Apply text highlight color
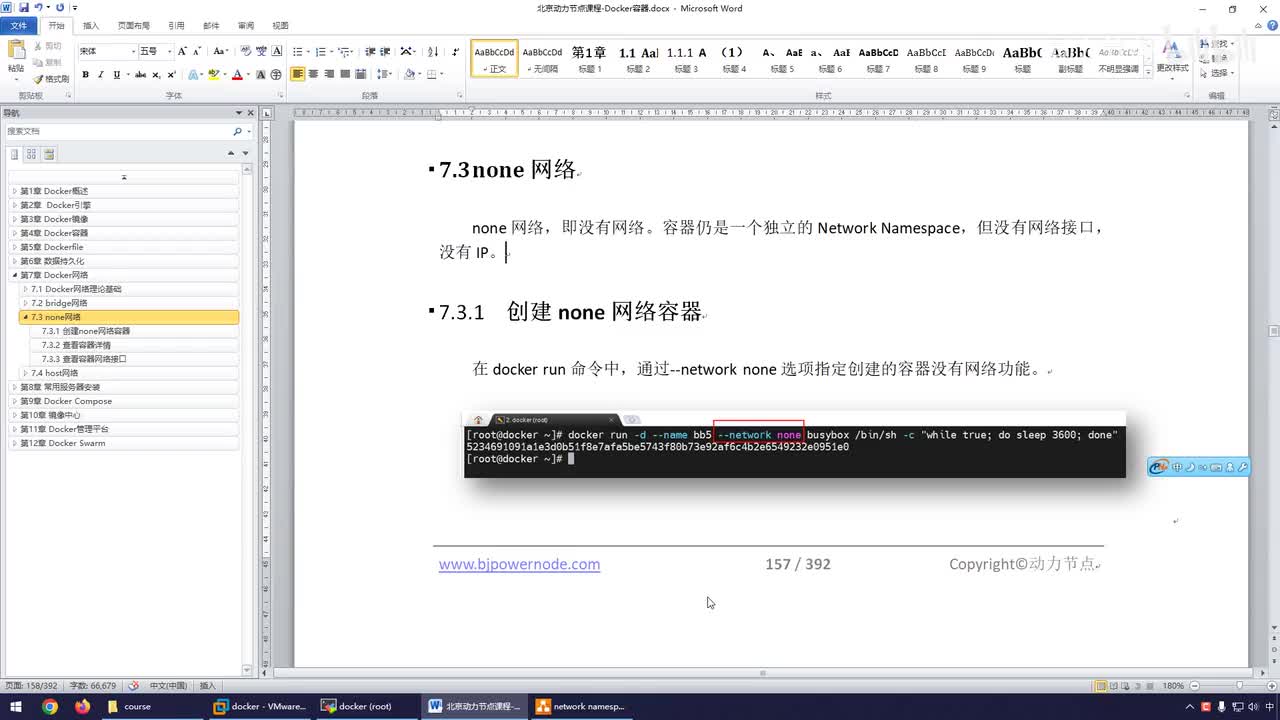 214,75
